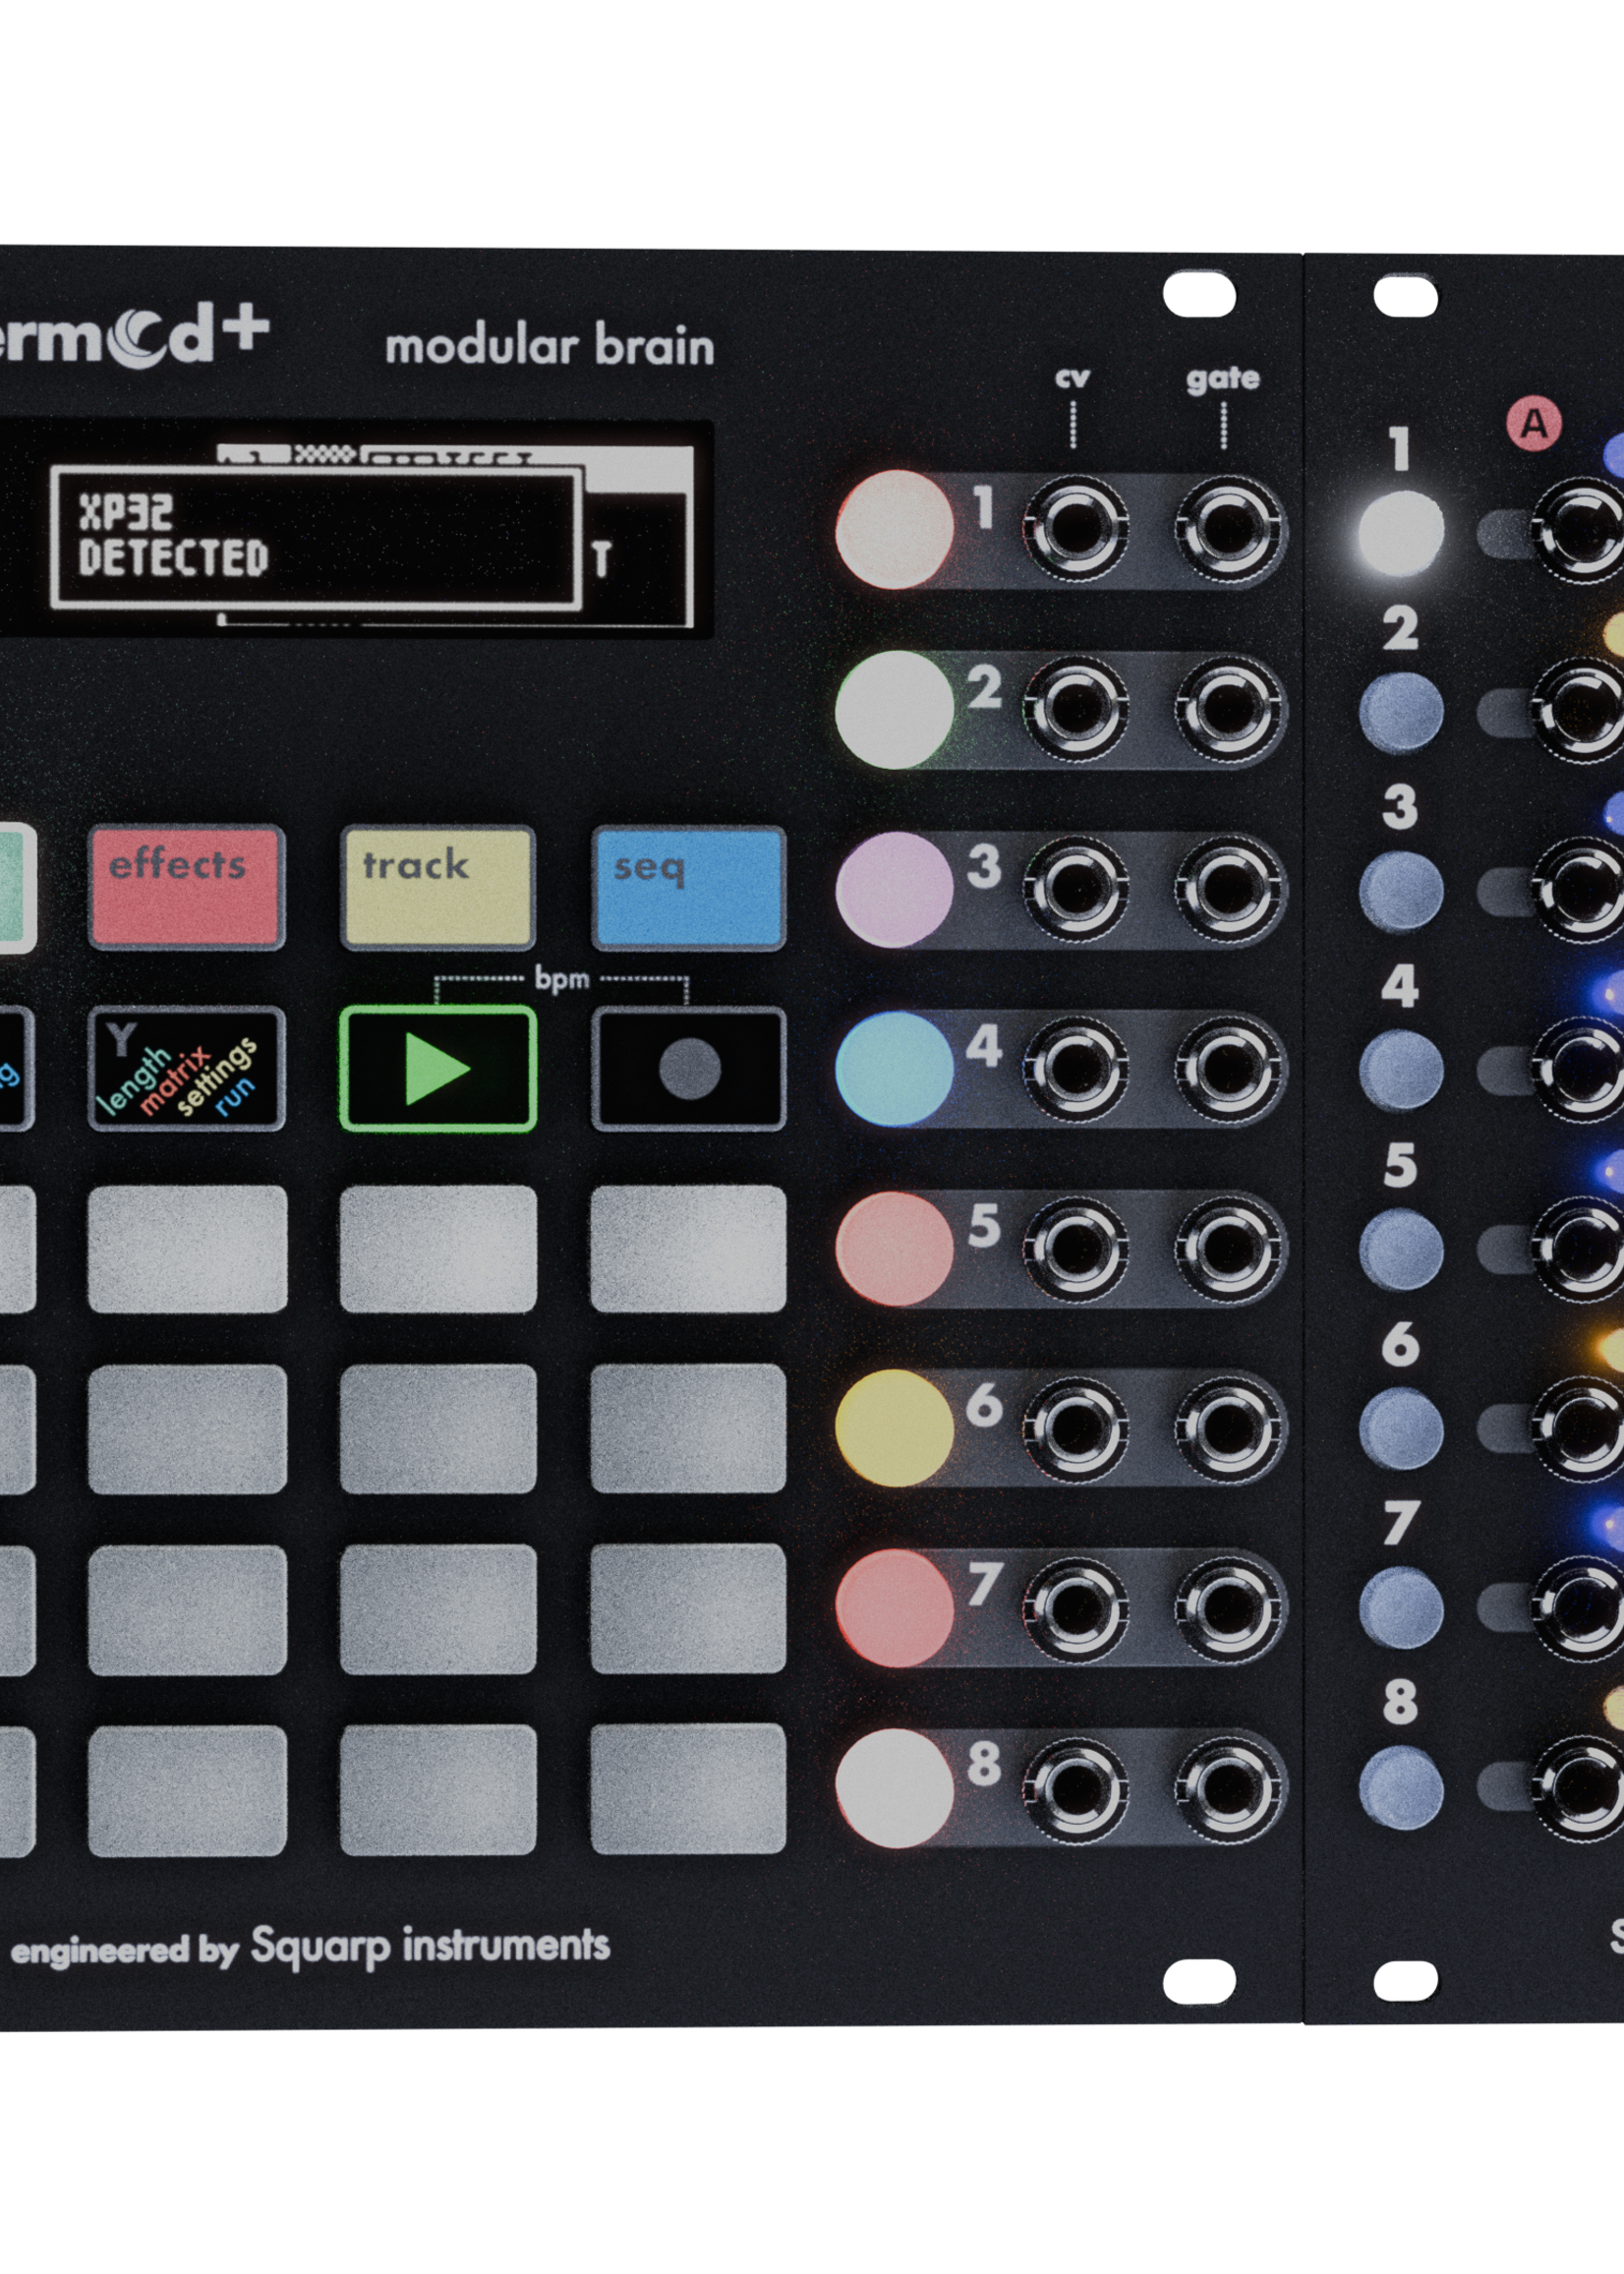This screenshot has height=2274, width=1624.
Task: Select track 1 round button on Hermod+
Action: (x=894, y=529)
